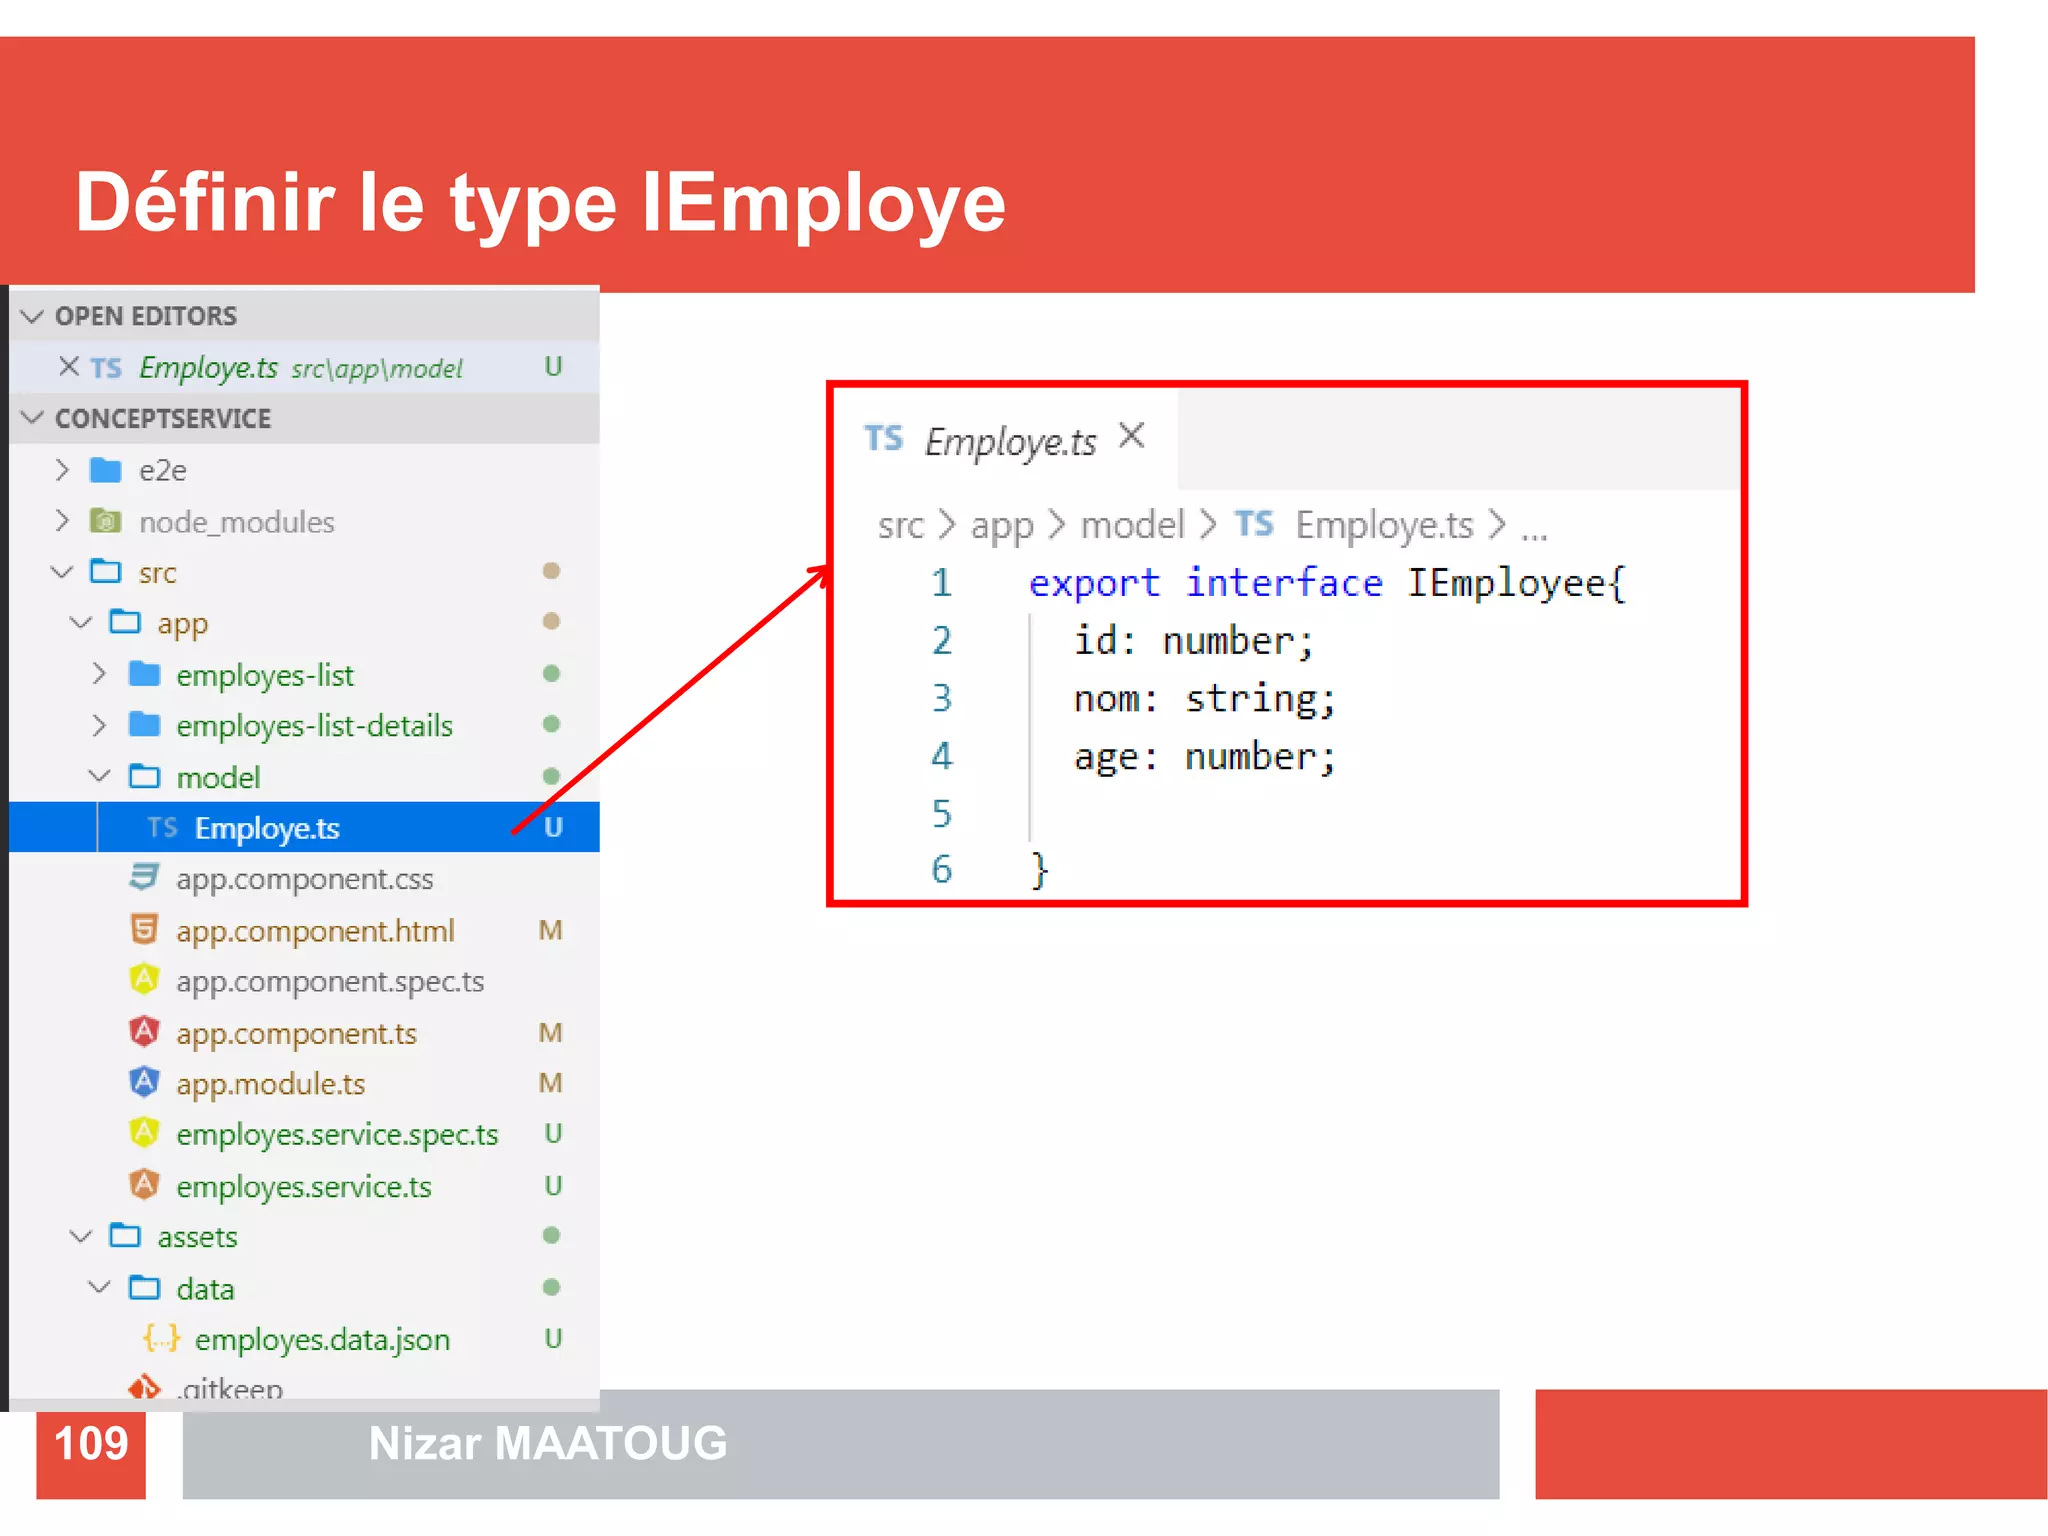2048x1536 pixels.
Task: Collapse the OPEN EDITORS section
Action: click(x=33, y=316)
